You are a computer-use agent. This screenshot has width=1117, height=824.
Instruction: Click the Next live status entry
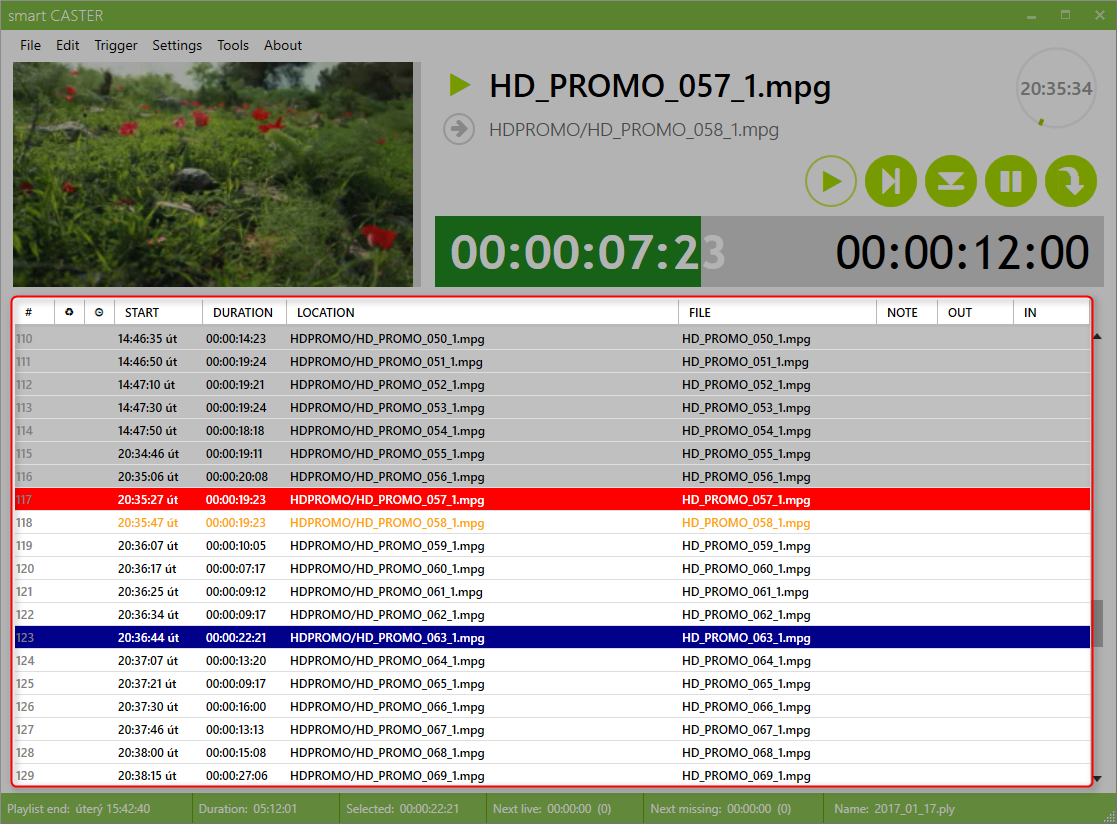coord(552,809)
